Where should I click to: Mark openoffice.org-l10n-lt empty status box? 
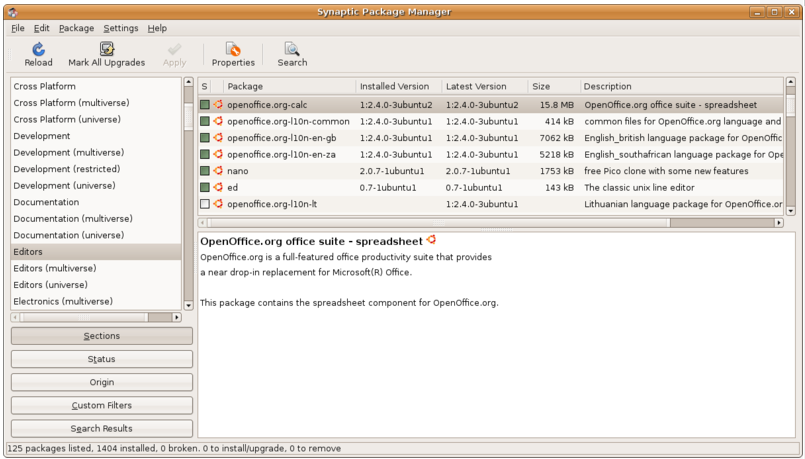point(205,204)
